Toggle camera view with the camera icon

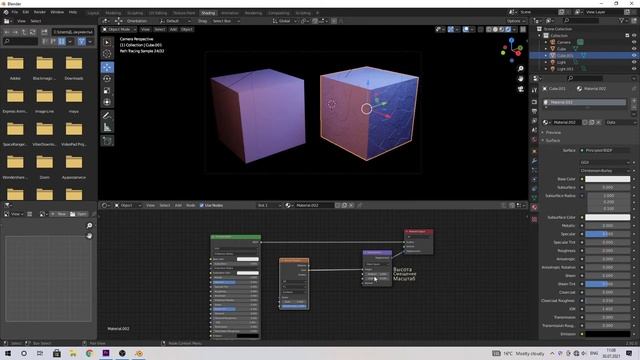point(520,89)
